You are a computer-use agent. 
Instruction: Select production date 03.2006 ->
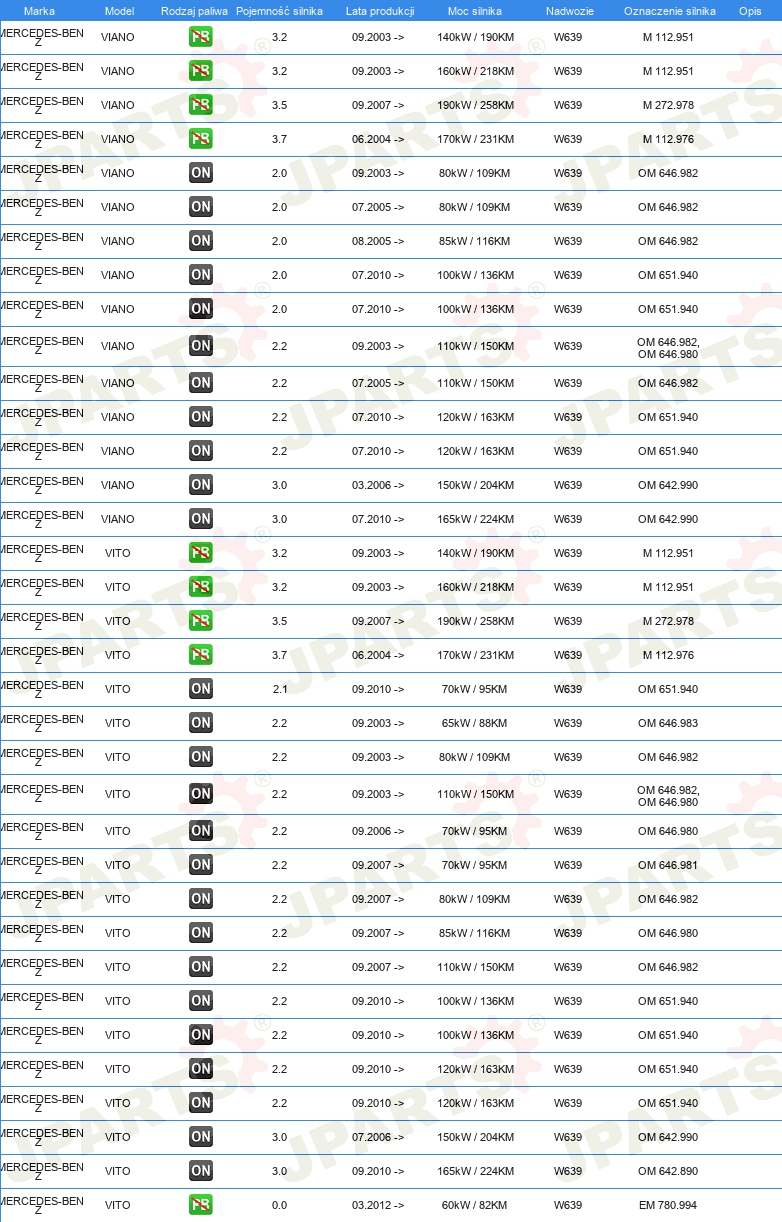point(378,485)
